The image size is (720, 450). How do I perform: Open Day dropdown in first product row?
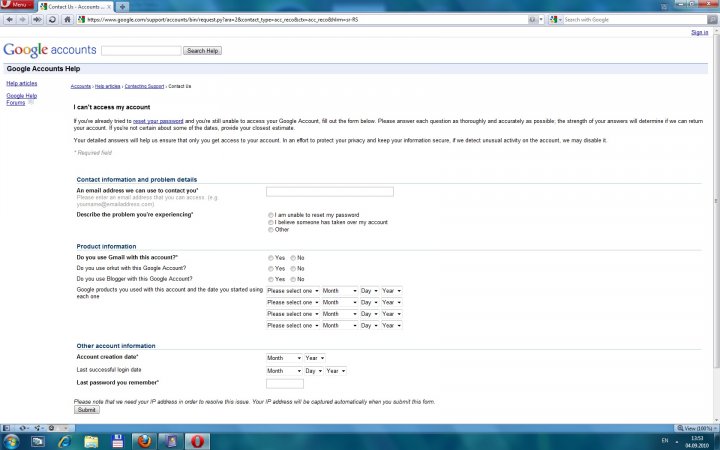[x=369, y=291]
